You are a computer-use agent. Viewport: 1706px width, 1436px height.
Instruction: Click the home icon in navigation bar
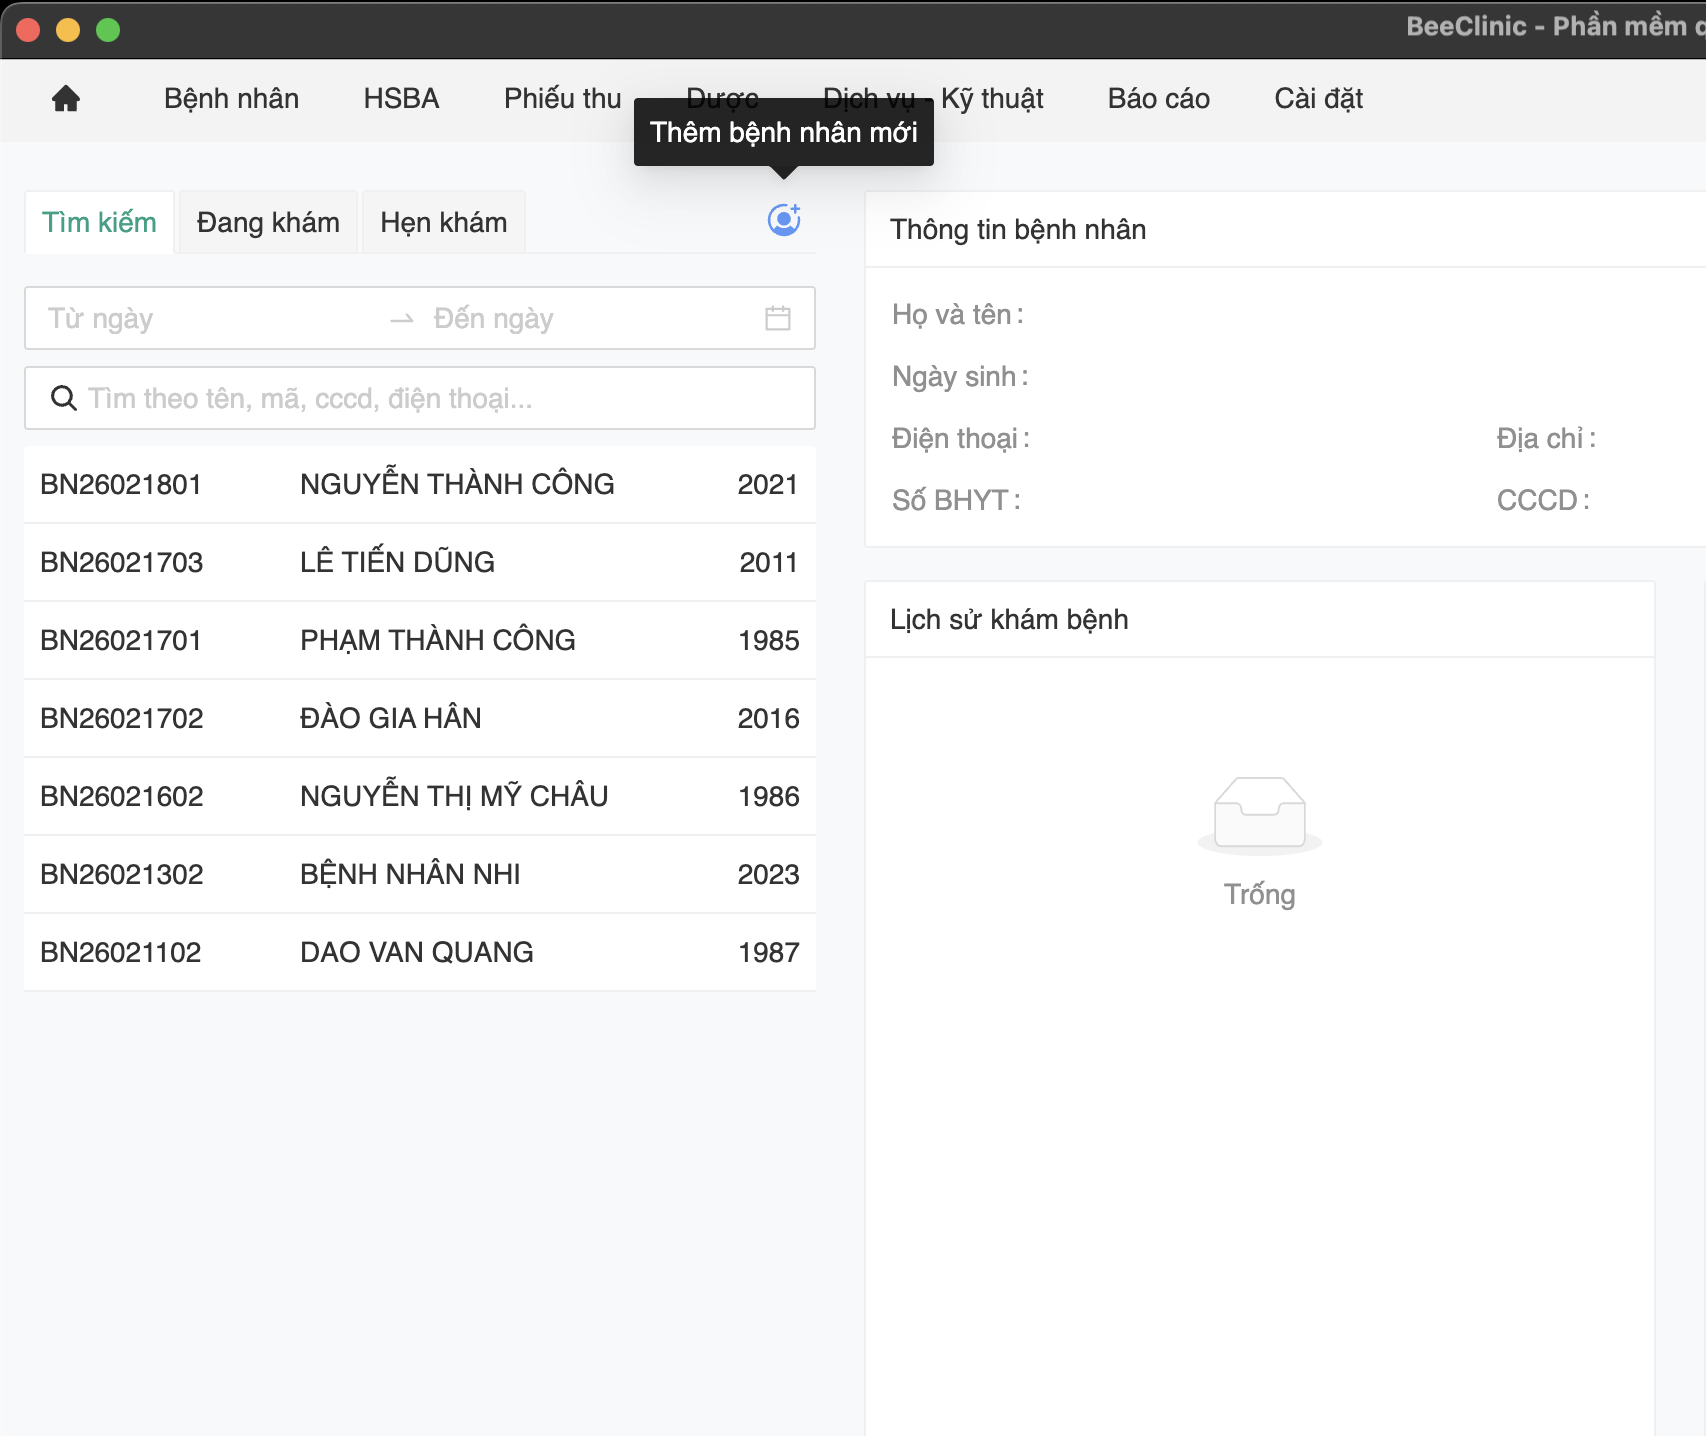pyautogui.click(x=66, y=99)
